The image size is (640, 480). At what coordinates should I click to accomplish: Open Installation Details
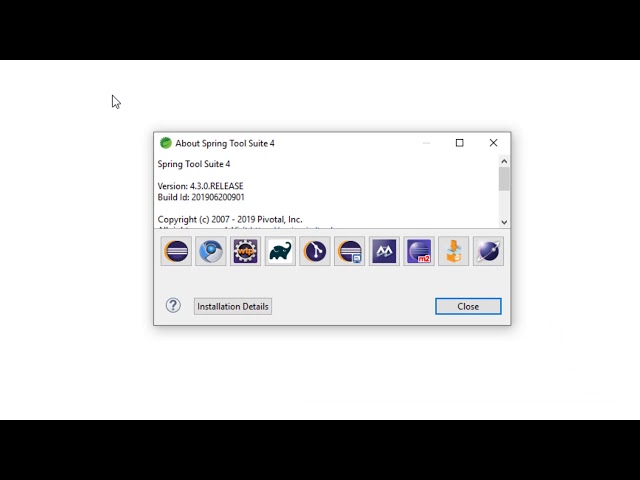233,307
